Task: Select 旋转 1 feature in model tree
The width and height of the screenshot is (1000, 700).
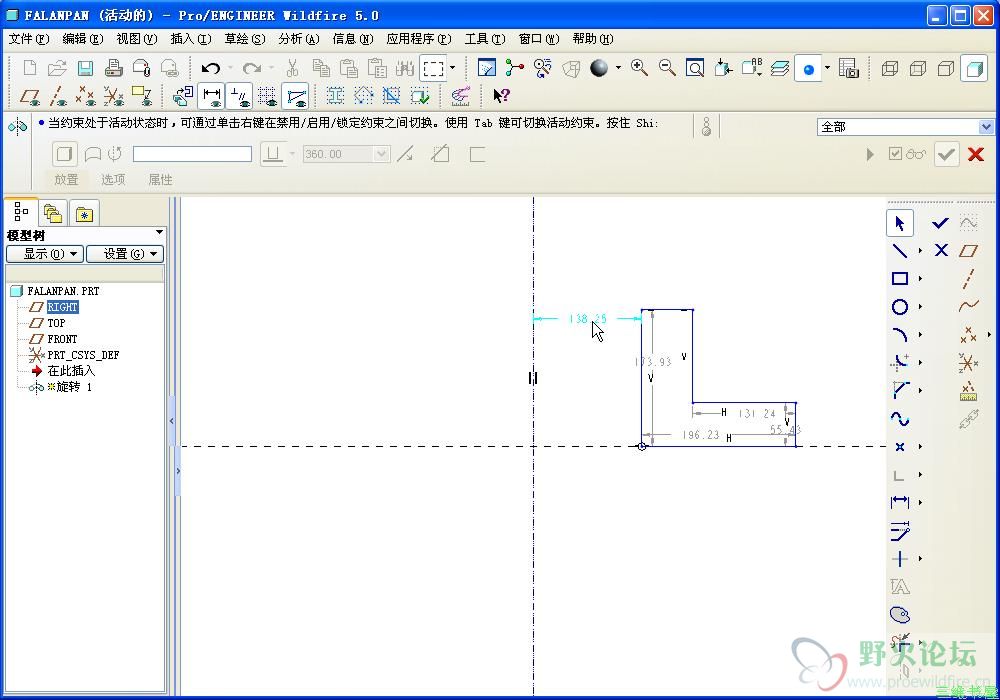Action: click(74, 387)
